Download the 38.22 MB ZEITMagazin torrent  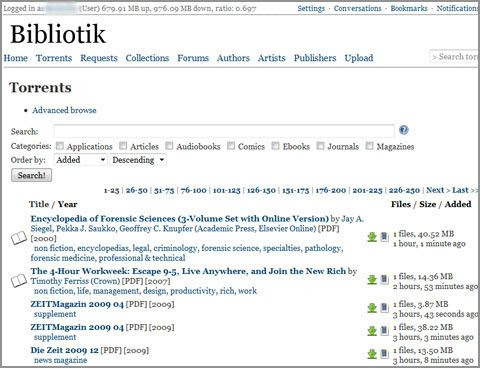(372, 330)
